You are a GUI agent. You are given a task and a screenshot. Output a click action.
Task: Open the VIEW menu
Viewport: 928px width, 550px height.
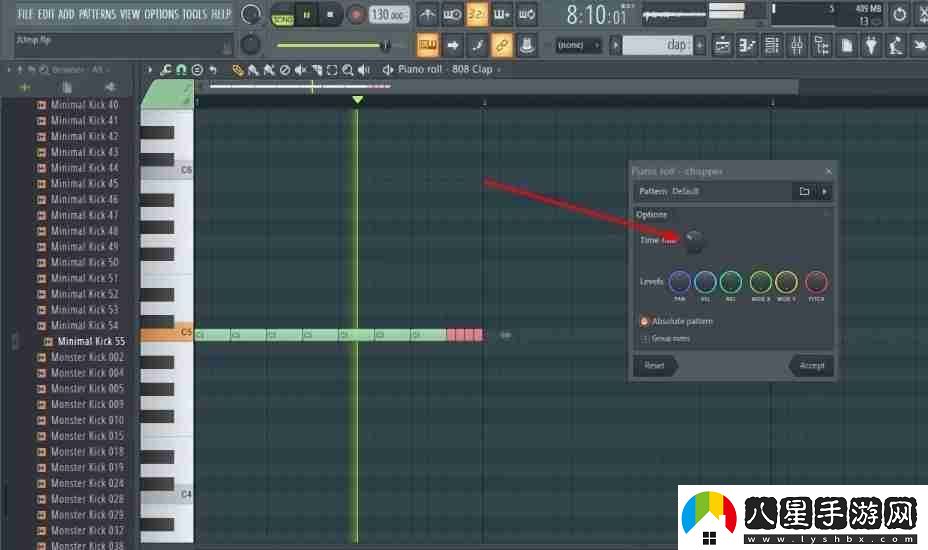[x=130, y=14]
